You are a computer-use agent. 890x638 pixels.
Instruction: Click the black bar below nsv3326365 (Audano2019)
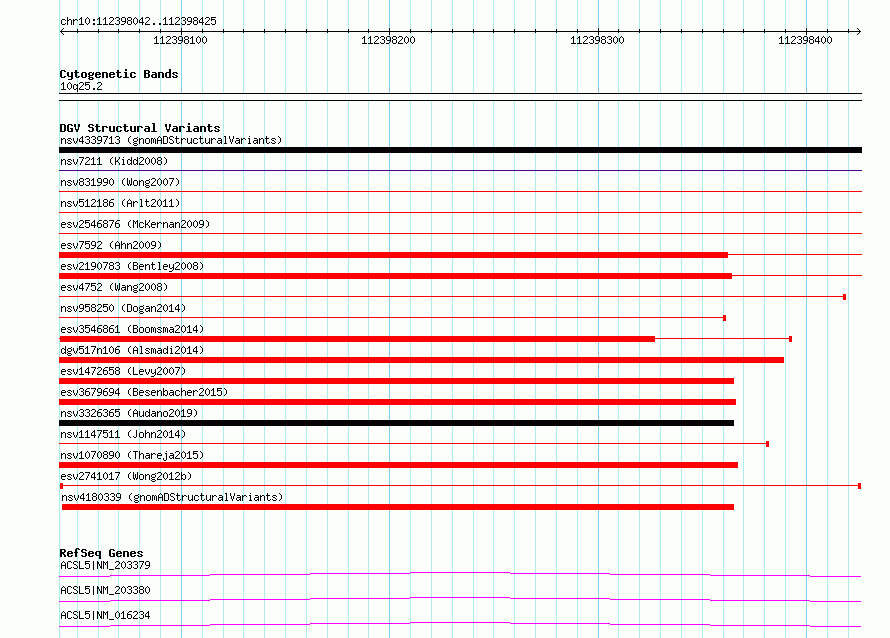click(397, 423)
